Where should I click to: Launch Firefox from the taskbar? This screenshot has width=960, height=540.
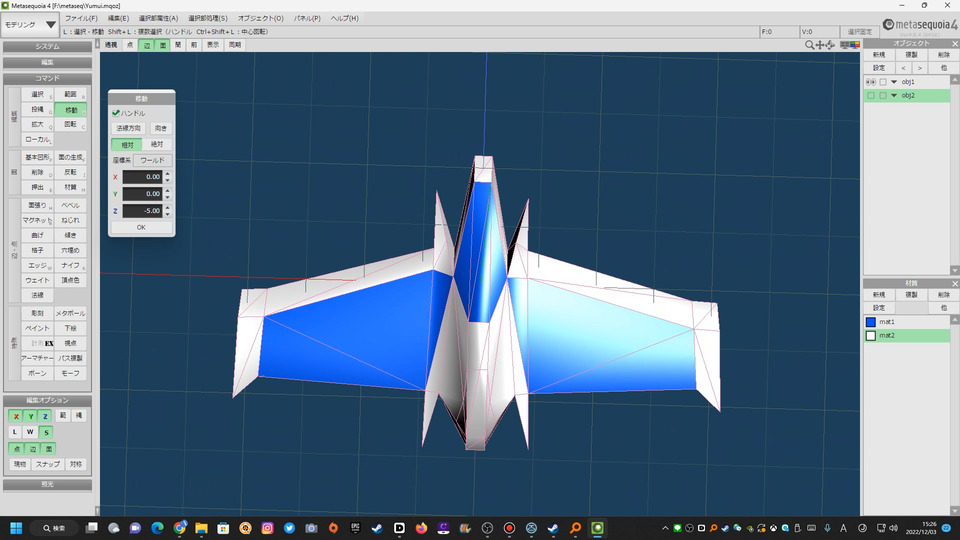(x=421, y=527)
